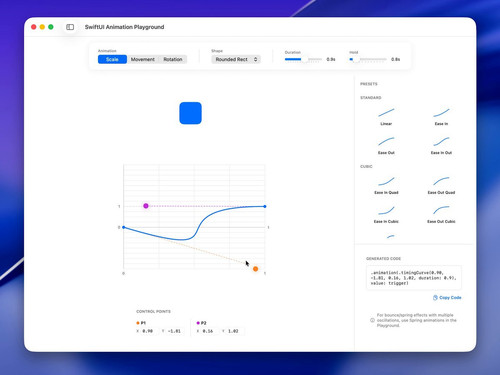
Task: Apply the Ease Out Cubic preset
Action: pos(441,214)
